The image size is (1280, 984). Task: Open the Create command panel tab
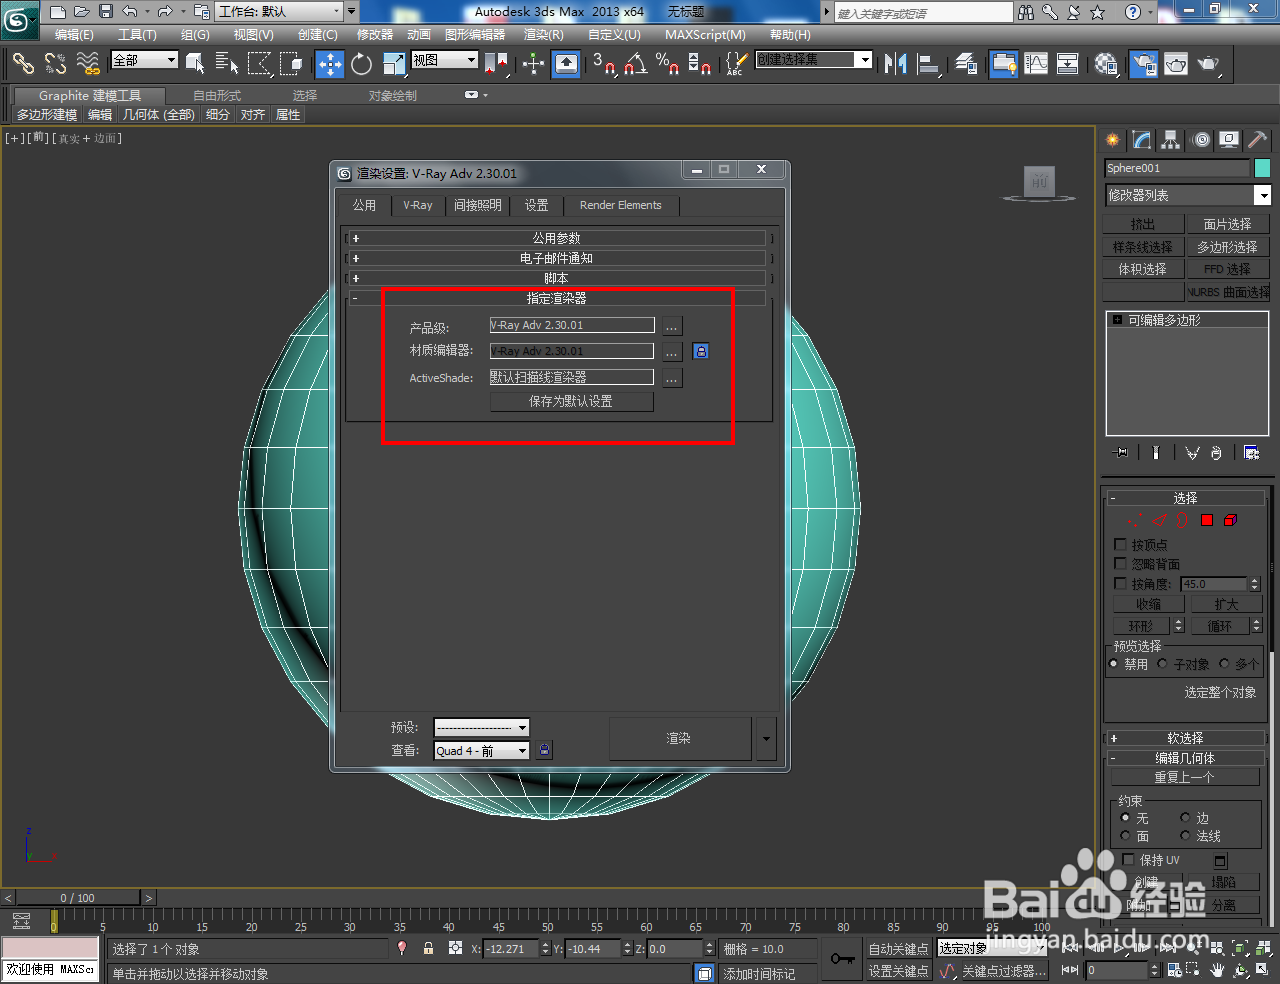click(1112, 140)
